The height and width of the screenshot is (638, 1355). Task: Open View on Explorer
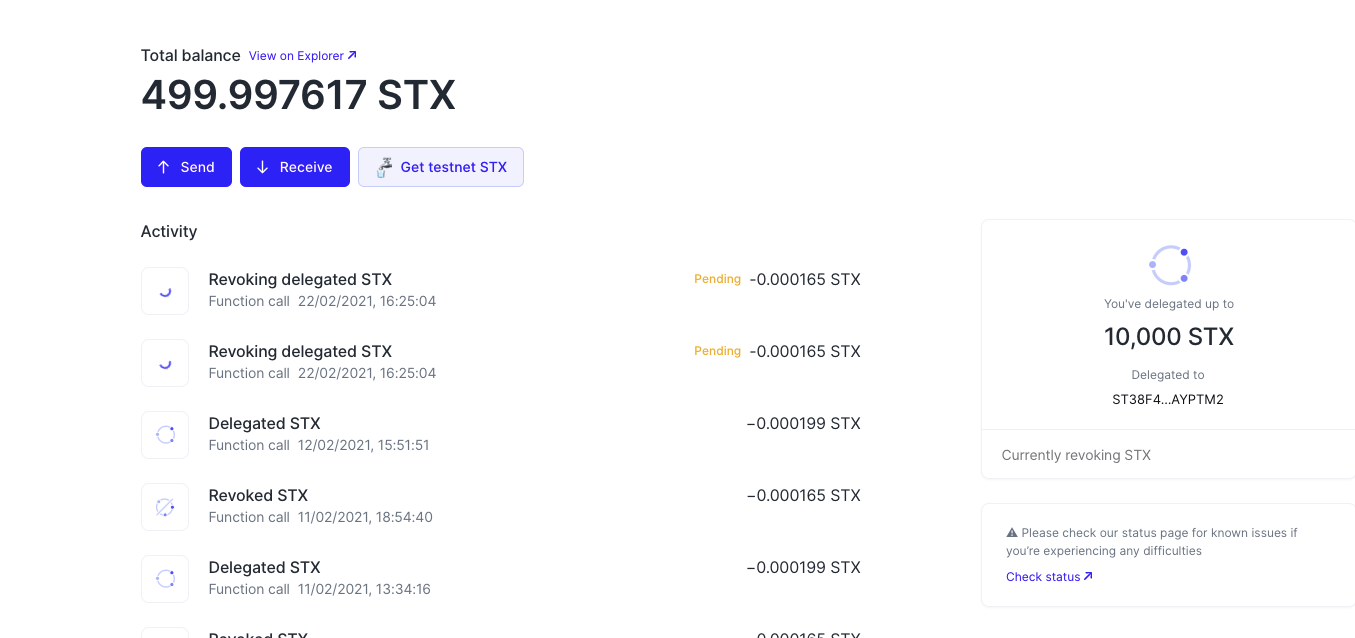(295, 55)
